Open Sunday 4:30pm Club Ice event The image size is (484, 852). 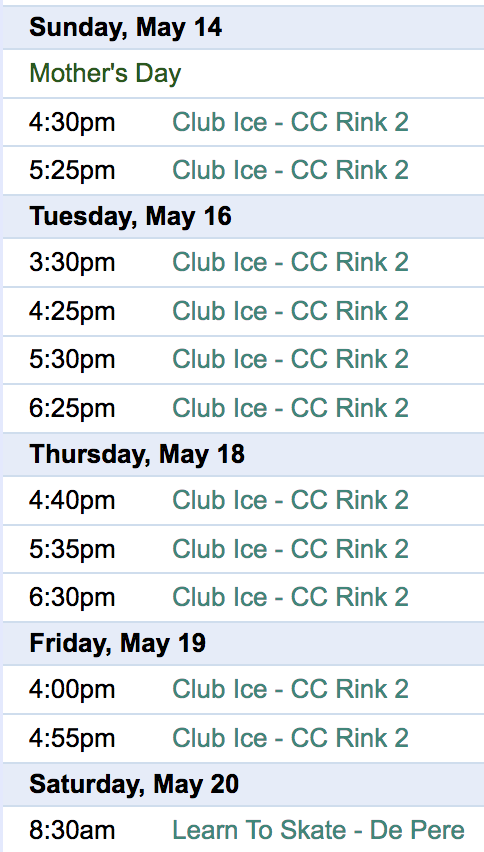tap(290, 122)
